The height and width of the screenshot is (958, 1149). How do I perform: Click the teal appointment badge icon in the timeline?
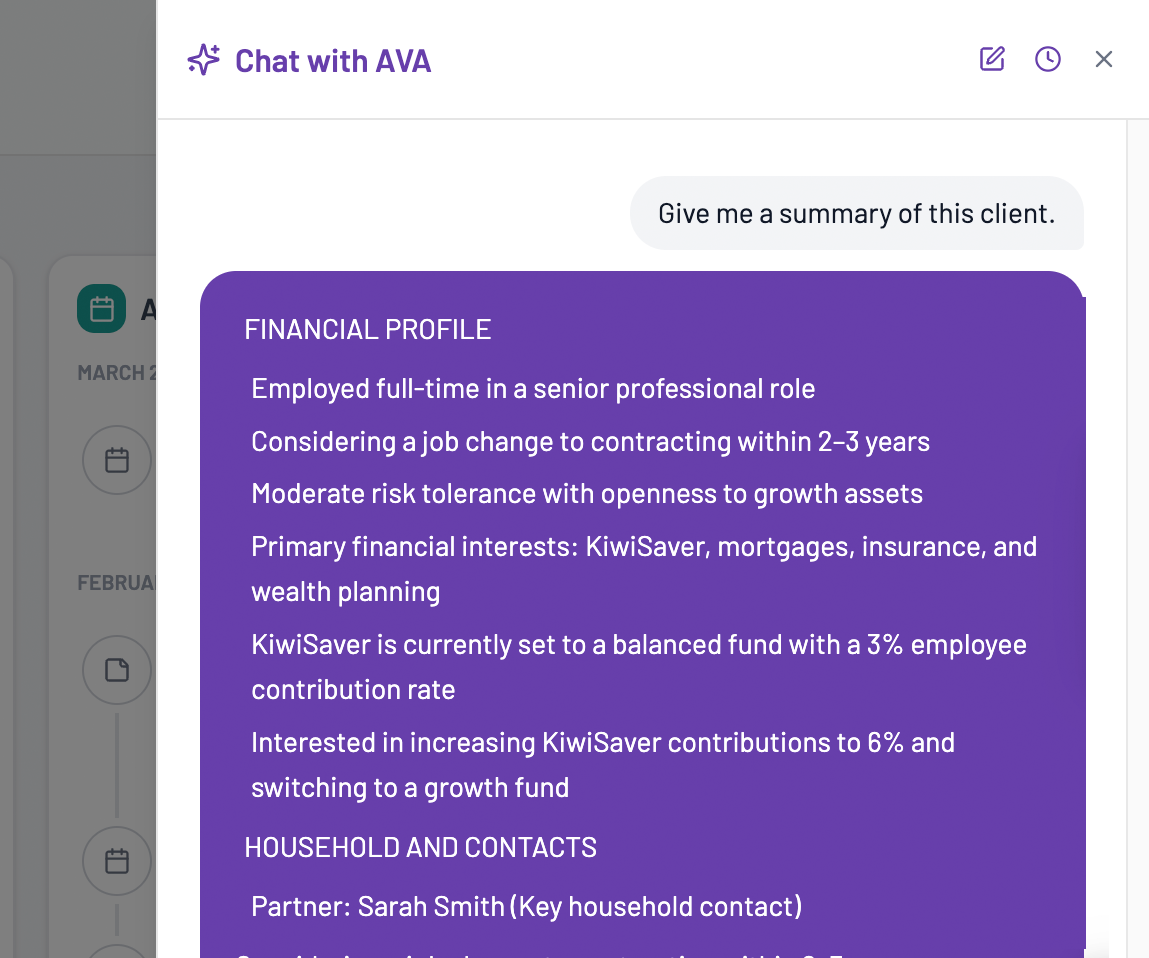(x=101, y=309)
